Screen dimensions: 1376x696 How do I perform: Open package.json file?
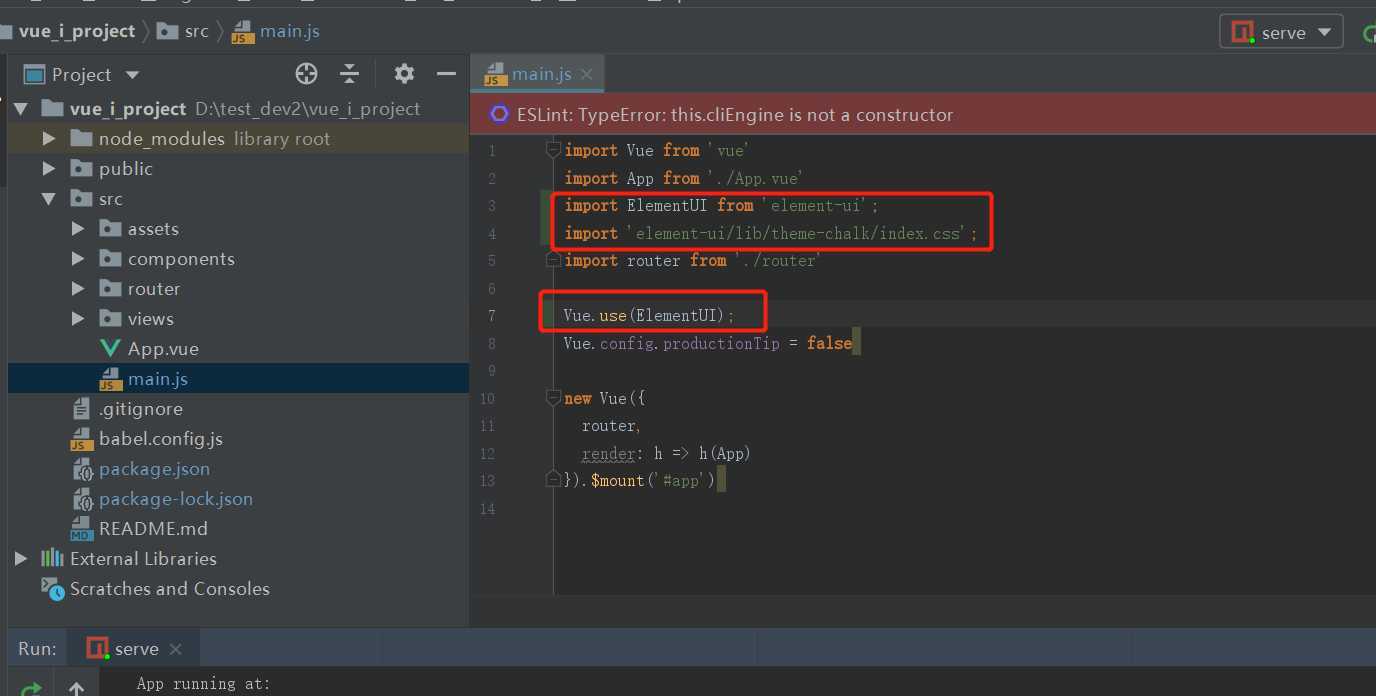154,469
